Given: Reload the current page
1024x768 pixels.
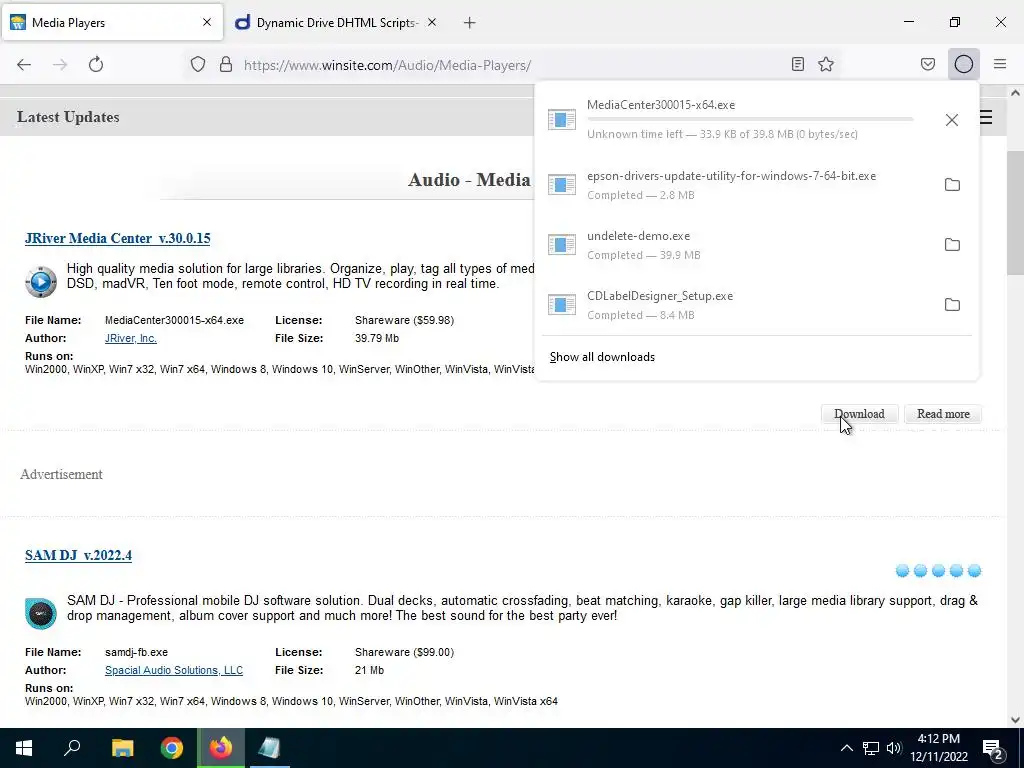Looking at the screenshot, I should tap(96, 64).
